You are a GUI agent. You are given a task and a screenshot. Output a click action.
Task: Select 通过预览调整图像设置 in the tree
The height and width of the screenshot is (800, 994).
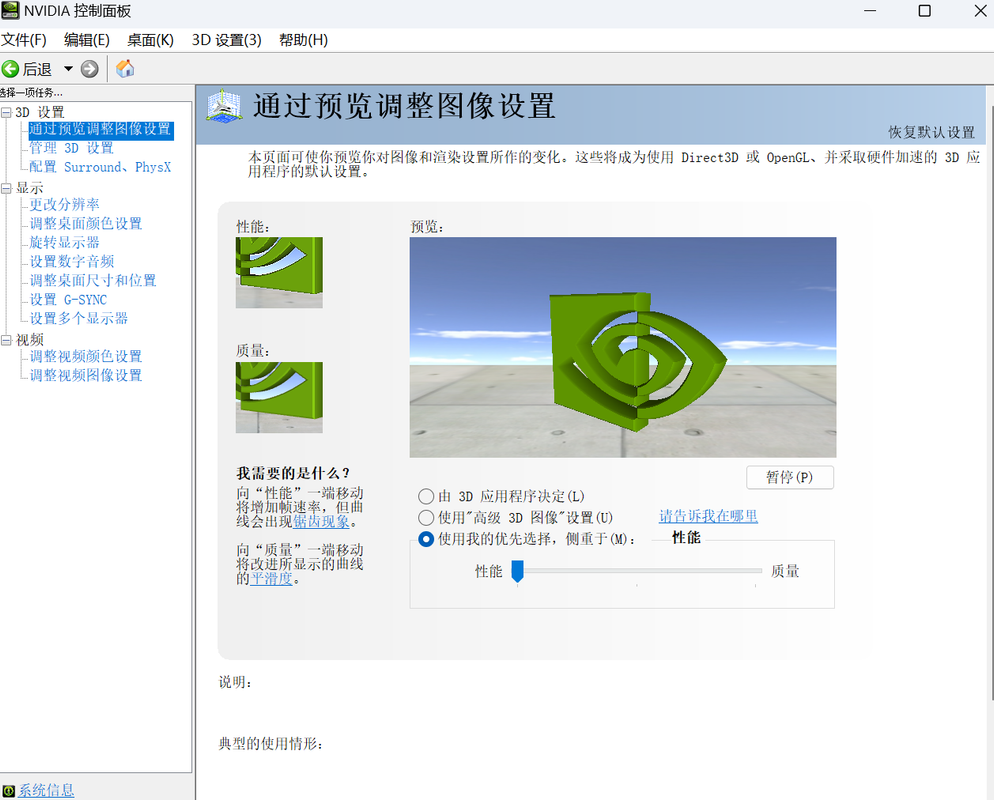point(101,129)
